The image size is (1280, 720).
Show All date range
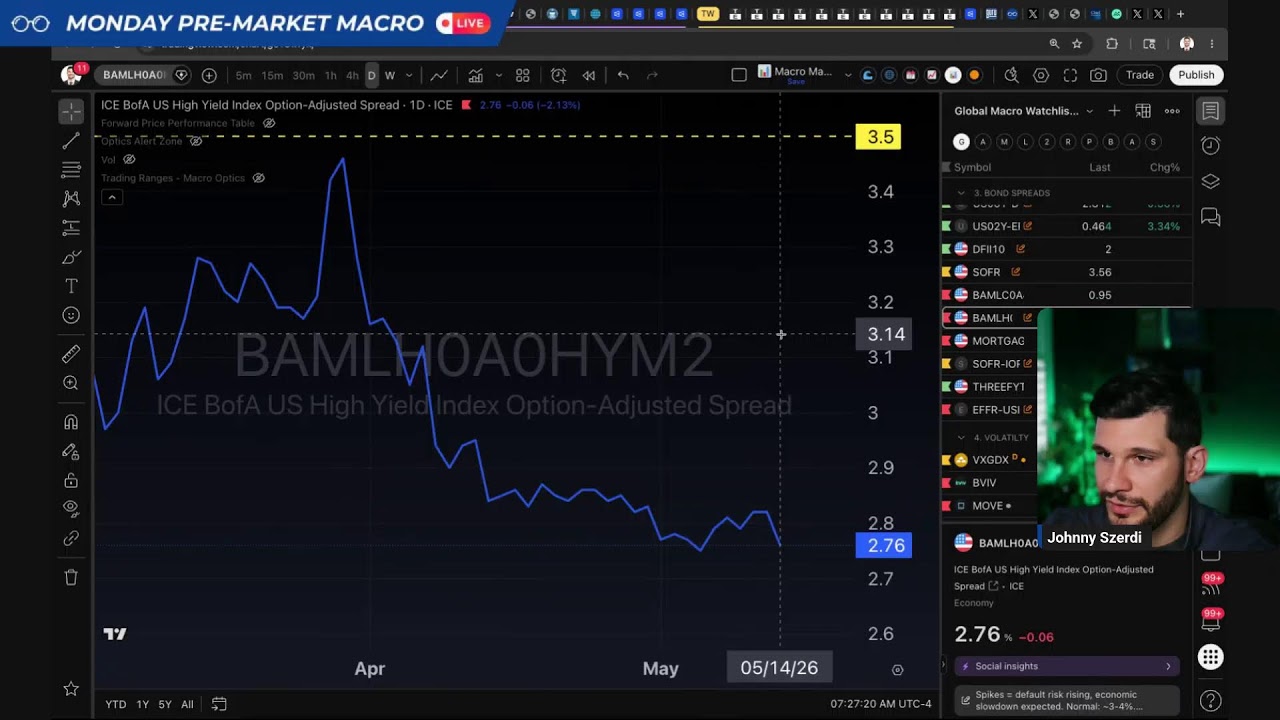187,704
